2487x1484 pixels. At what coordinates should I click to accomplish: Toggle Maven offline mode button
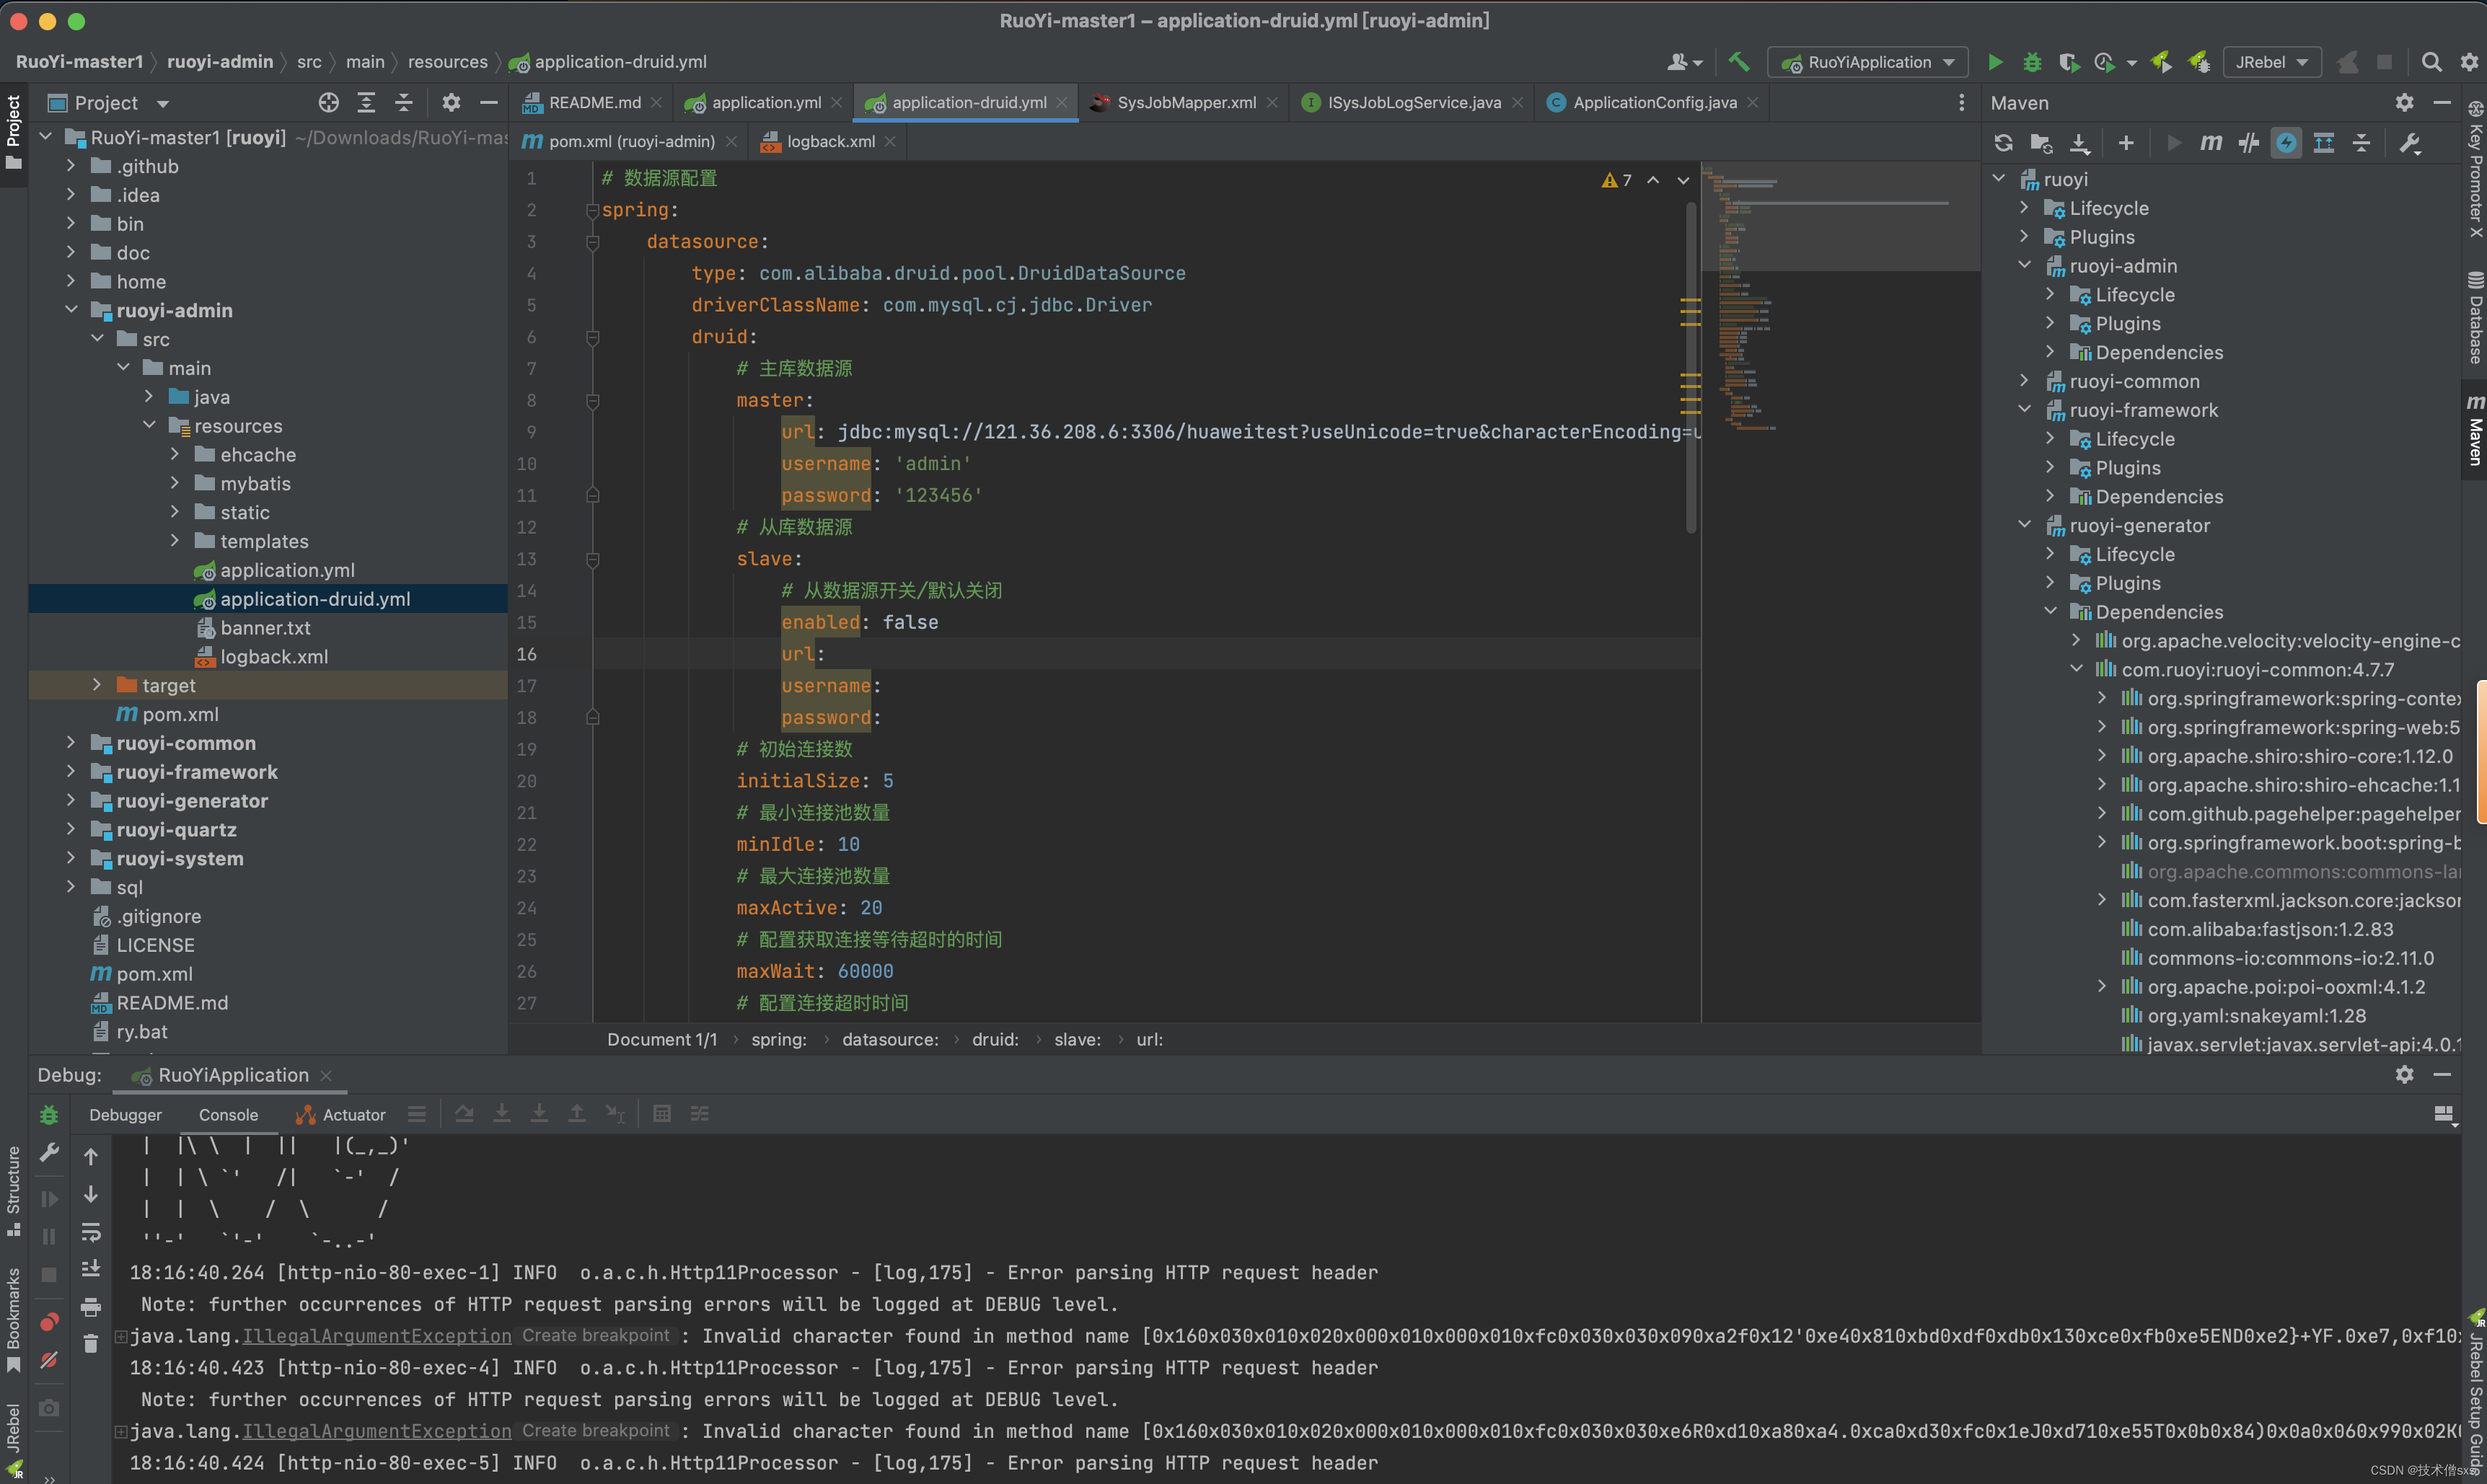coord(2248,143)
